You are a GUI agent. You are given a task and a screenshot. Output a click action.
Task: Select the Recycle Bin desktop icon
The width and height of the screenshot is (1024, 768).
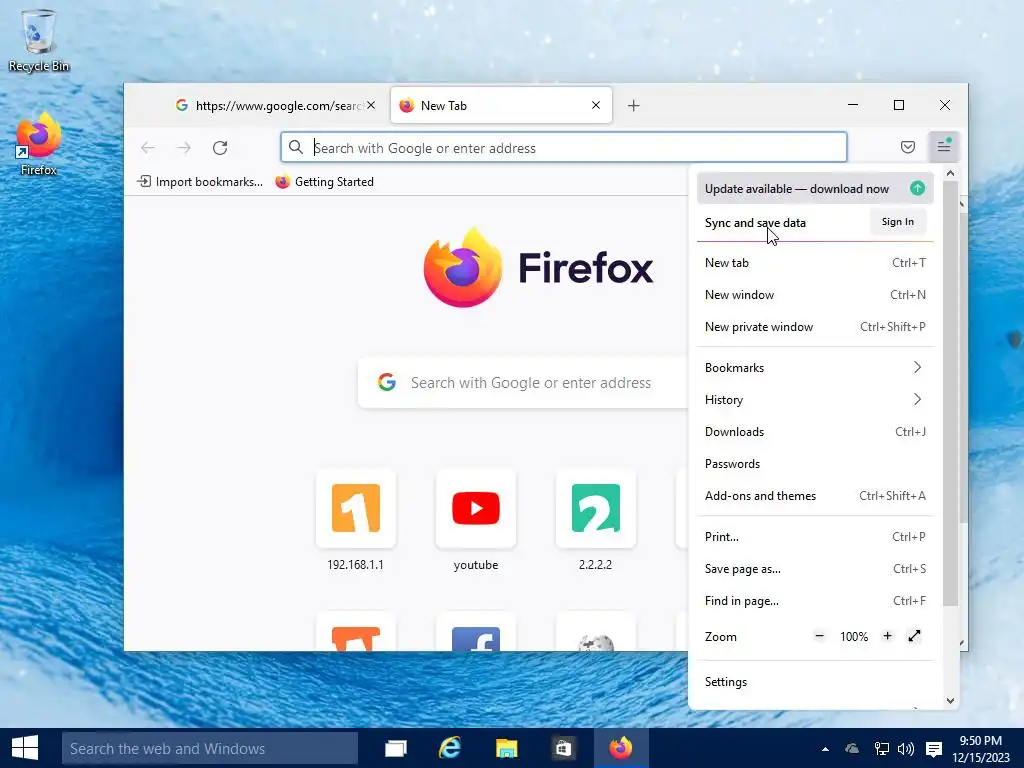(x=39, y=40)
